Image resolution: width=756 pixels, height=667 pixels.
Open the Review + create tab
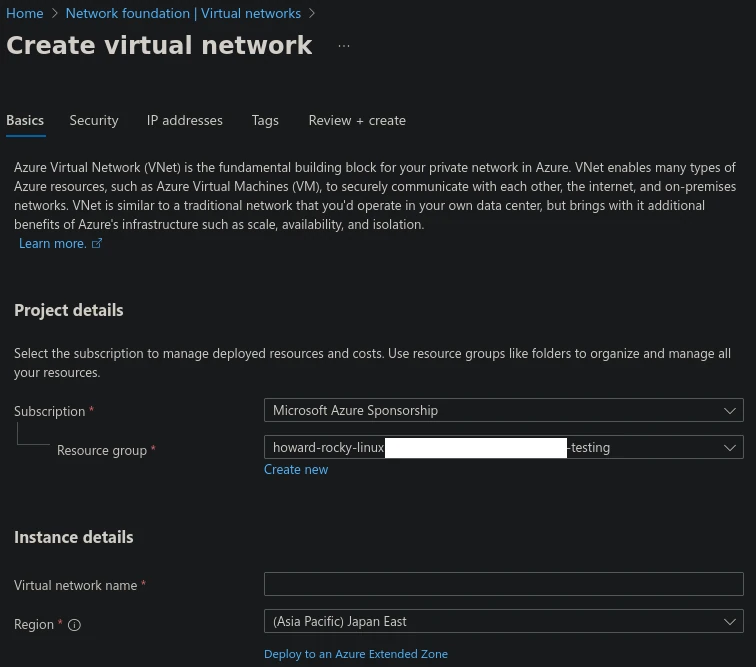coord(357,121)
